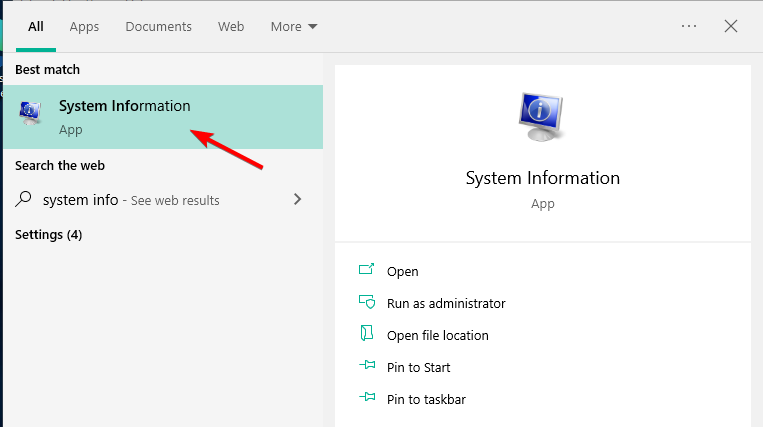The image size is (763, 427).
Task: Click the Run as administrator shield icon
Action: 367,302
